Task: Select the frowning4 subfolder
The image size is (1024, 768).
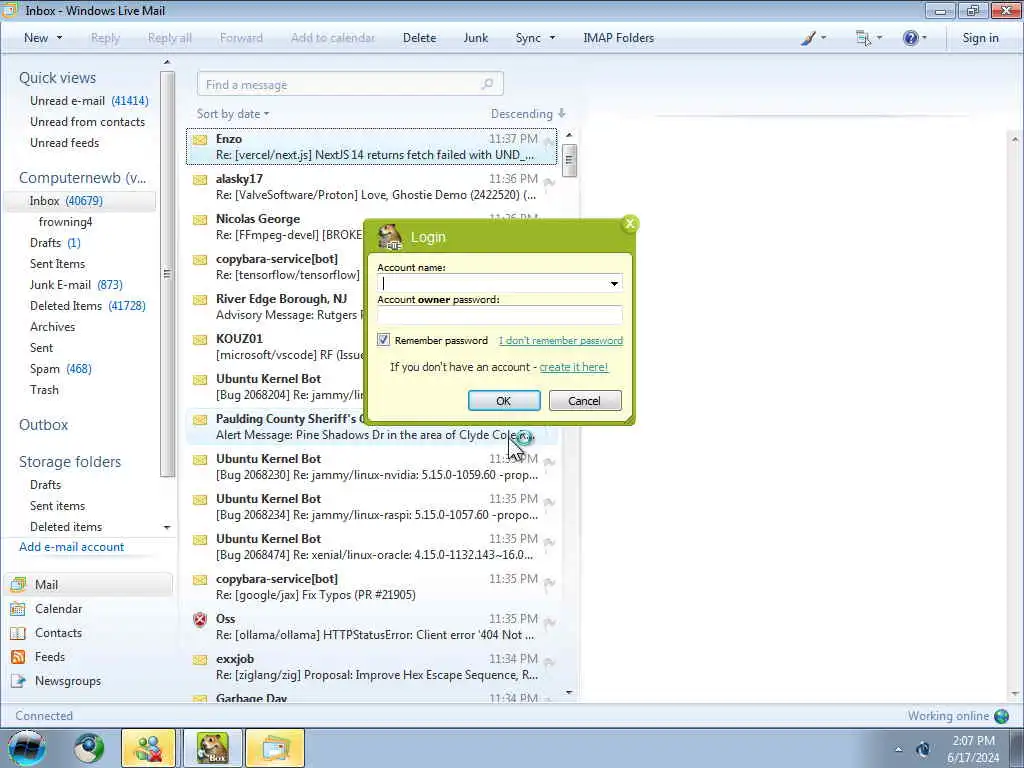Action: pyautogui.click(x=65, y=222)
